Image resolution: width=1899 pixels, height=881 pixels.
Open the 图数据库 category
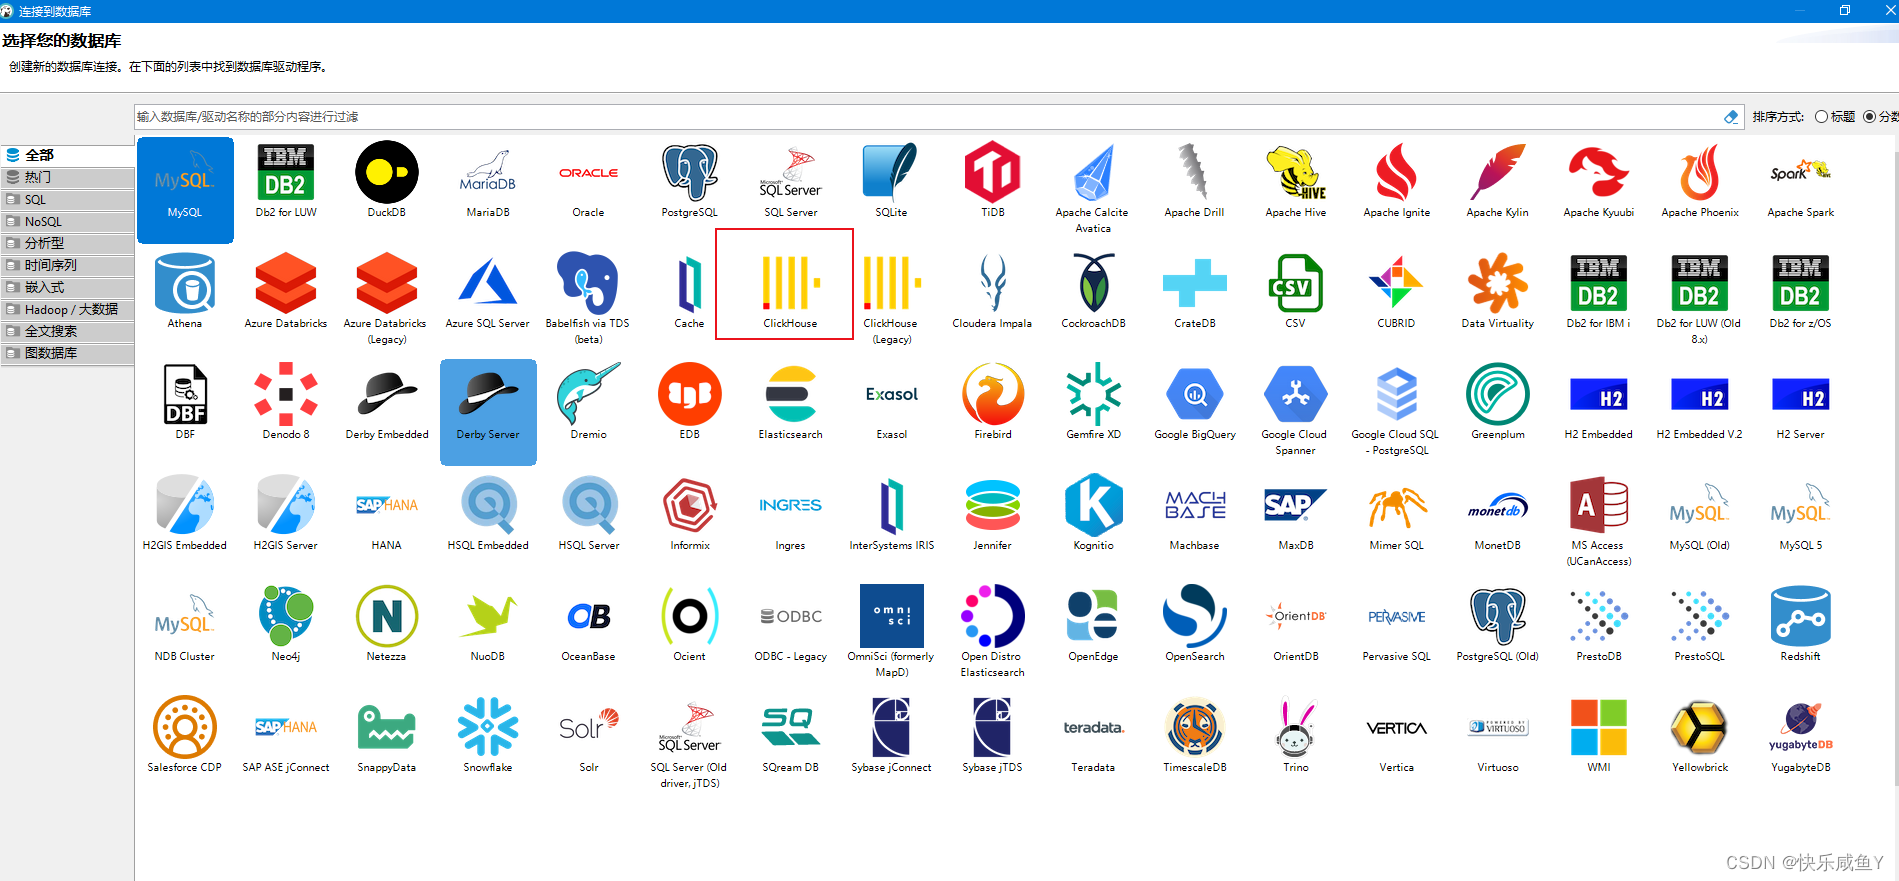click(x=68, y=353)
